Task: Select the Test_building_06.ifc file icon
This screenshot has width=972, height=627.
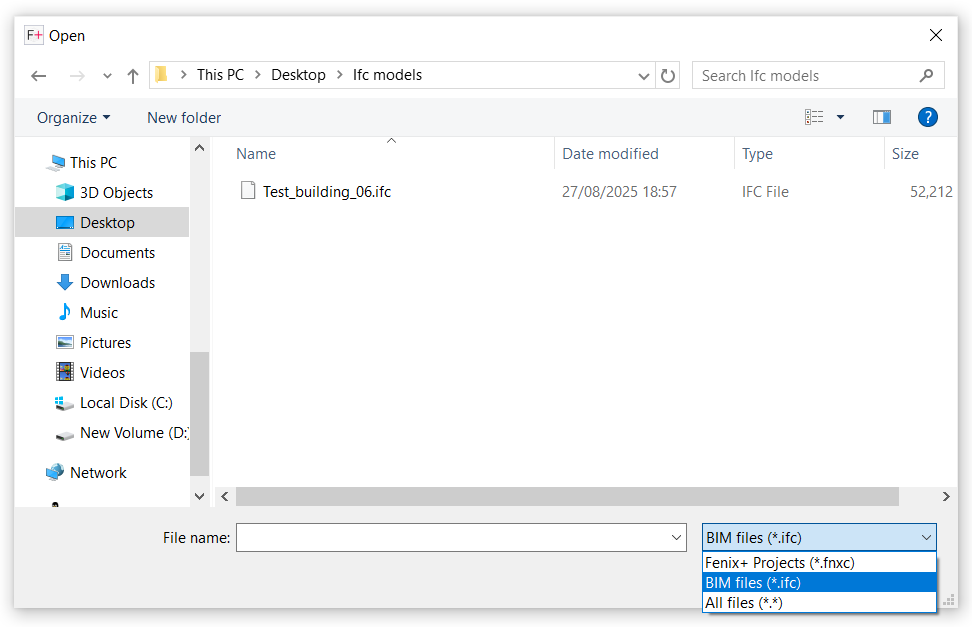Action: (247, 190)
